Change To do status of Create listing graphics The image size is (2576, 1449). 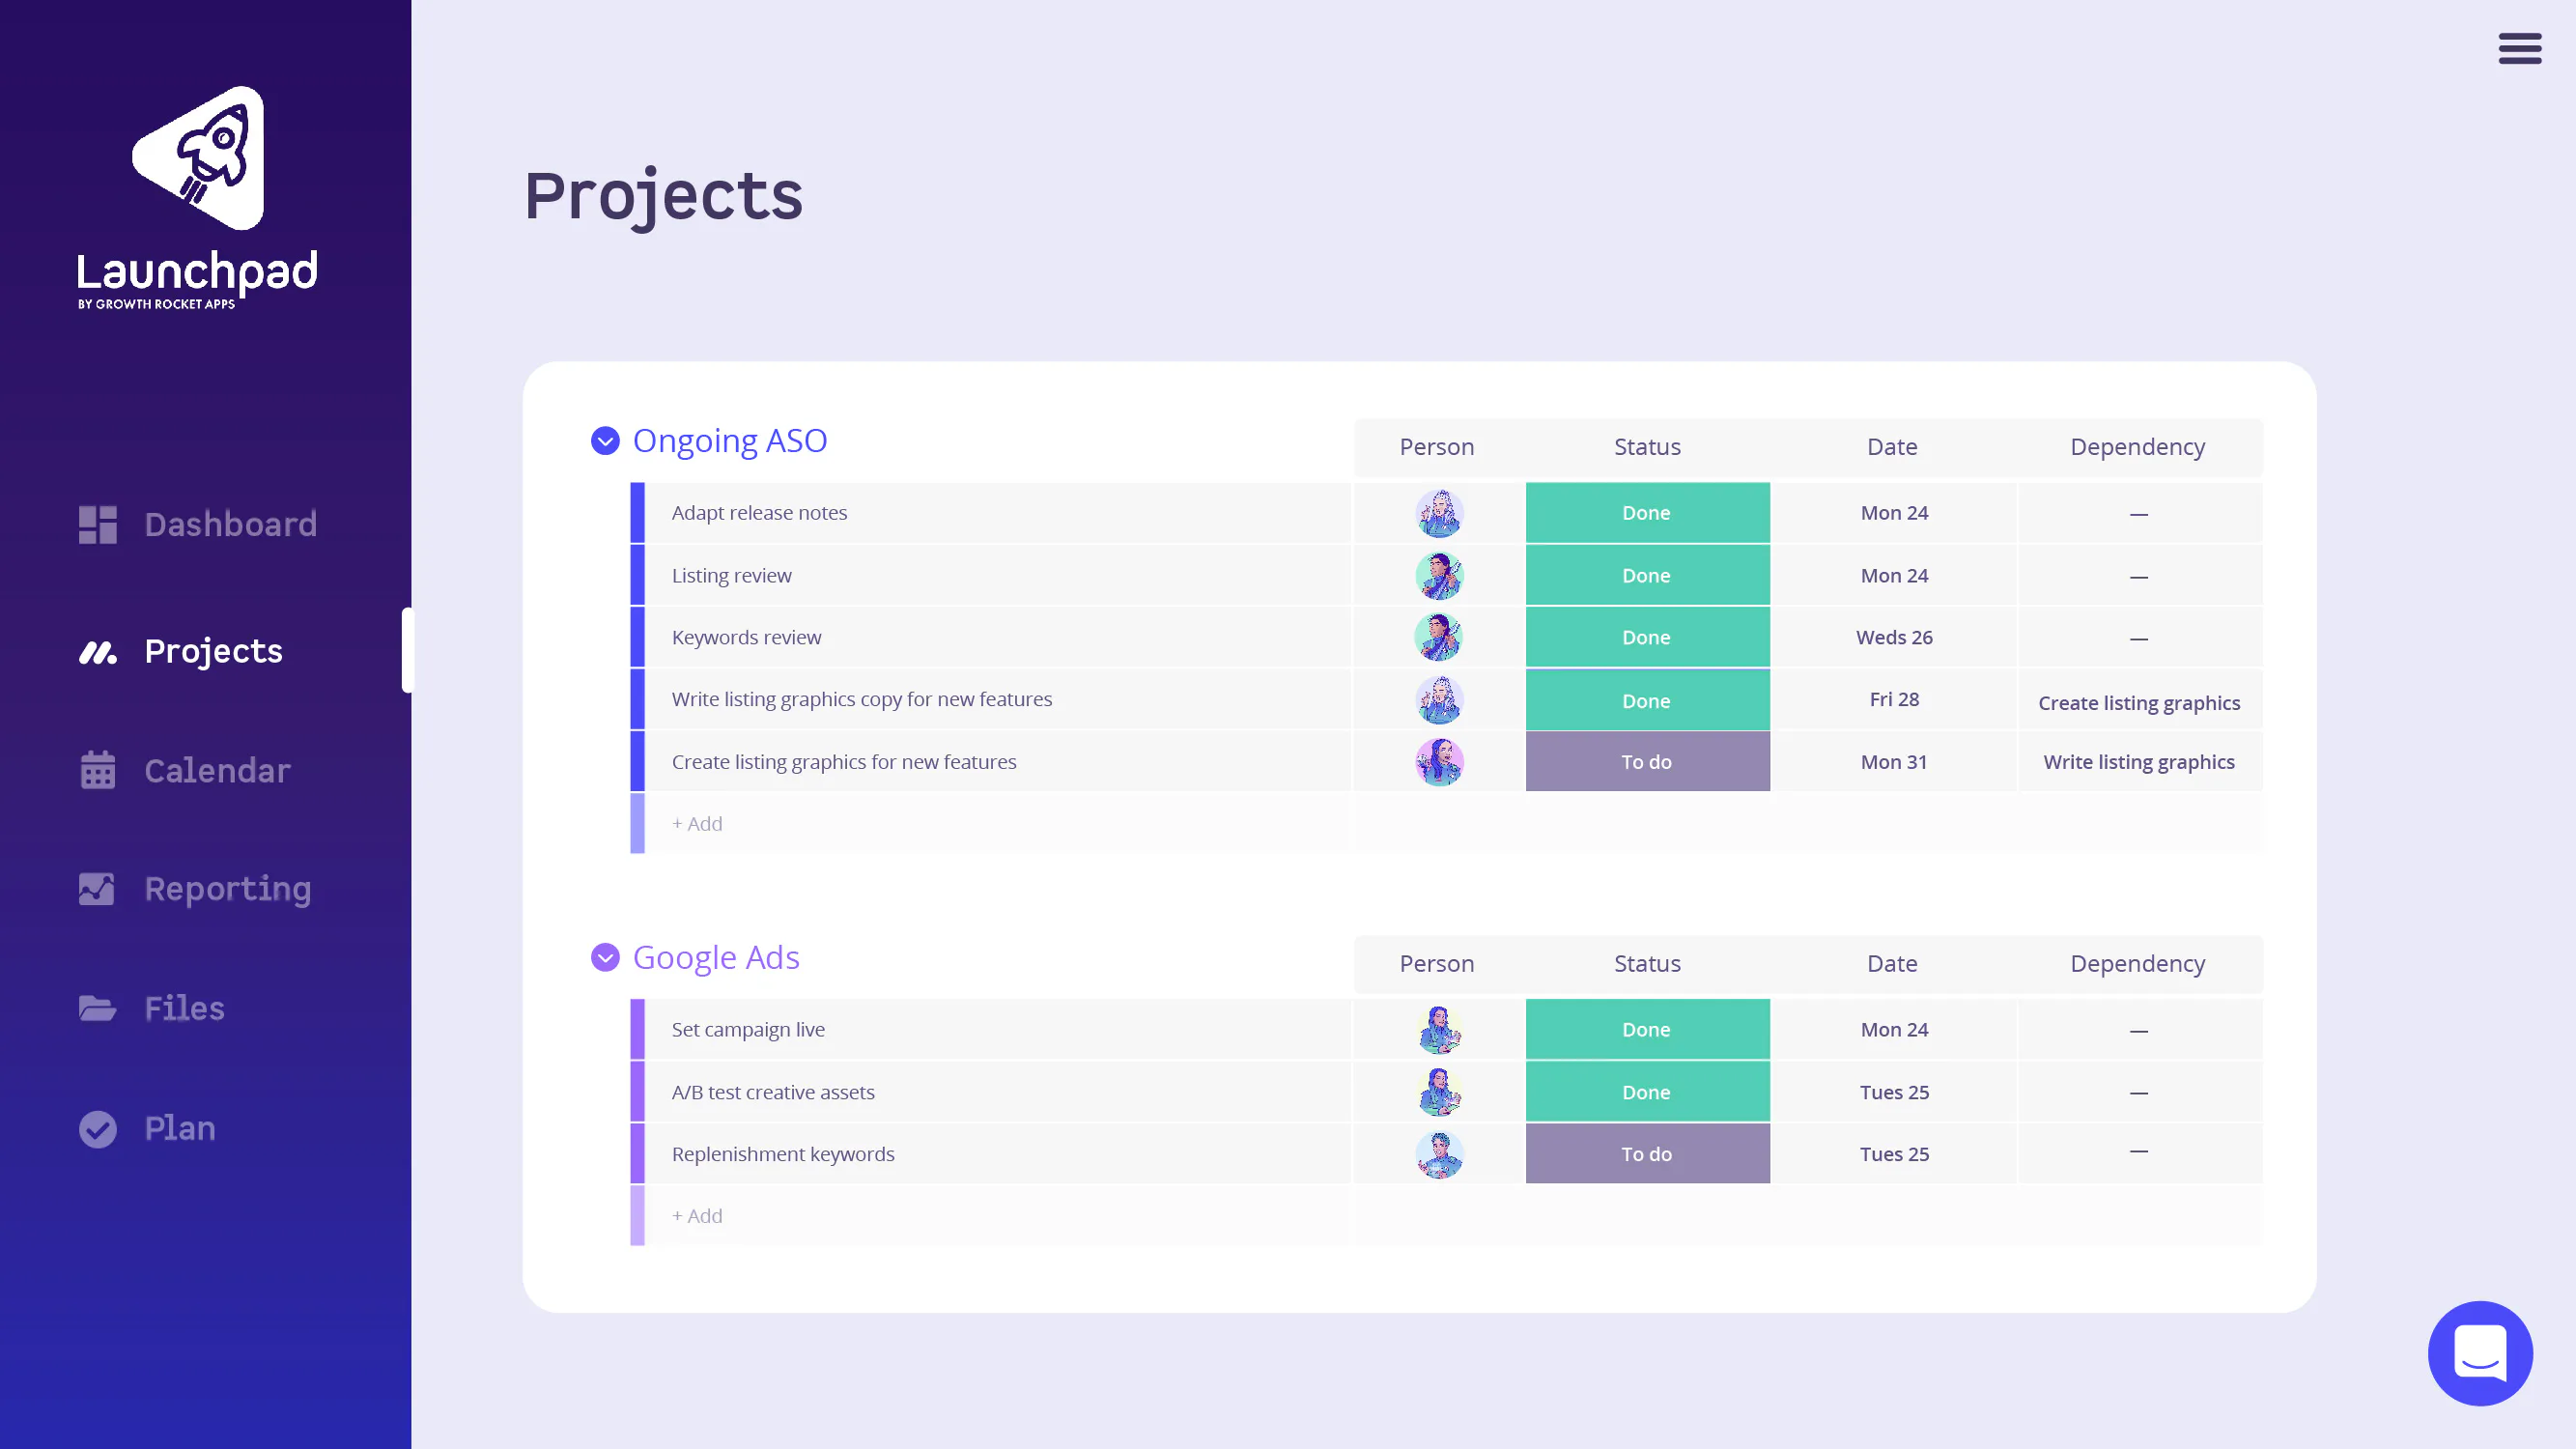pos(1646,762)
